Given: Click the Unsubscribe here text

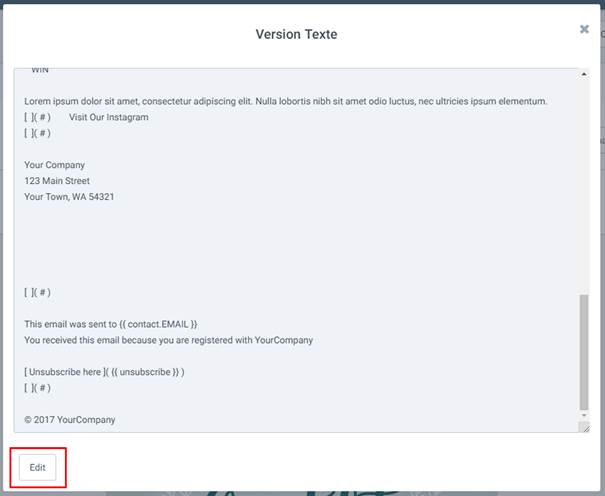Looking at the screenshot, I should pyautogui.click(x=66, y=372).
